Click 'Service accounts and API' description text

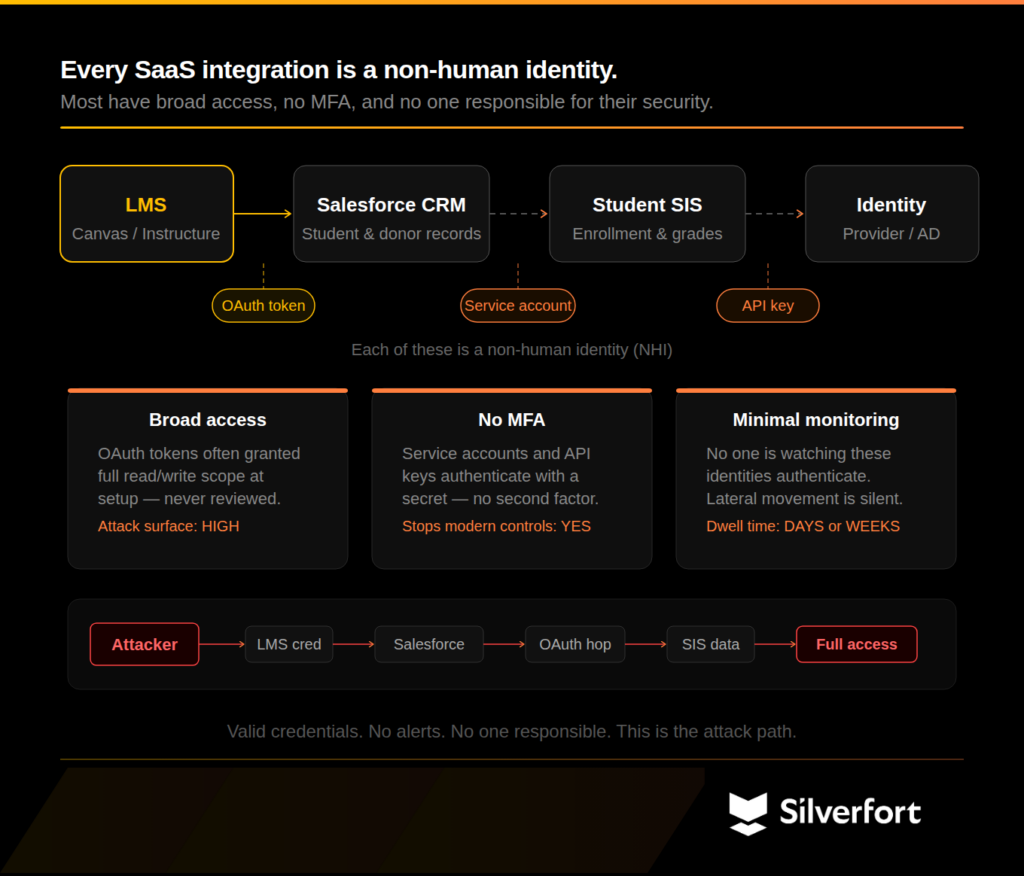coord(496,453)
